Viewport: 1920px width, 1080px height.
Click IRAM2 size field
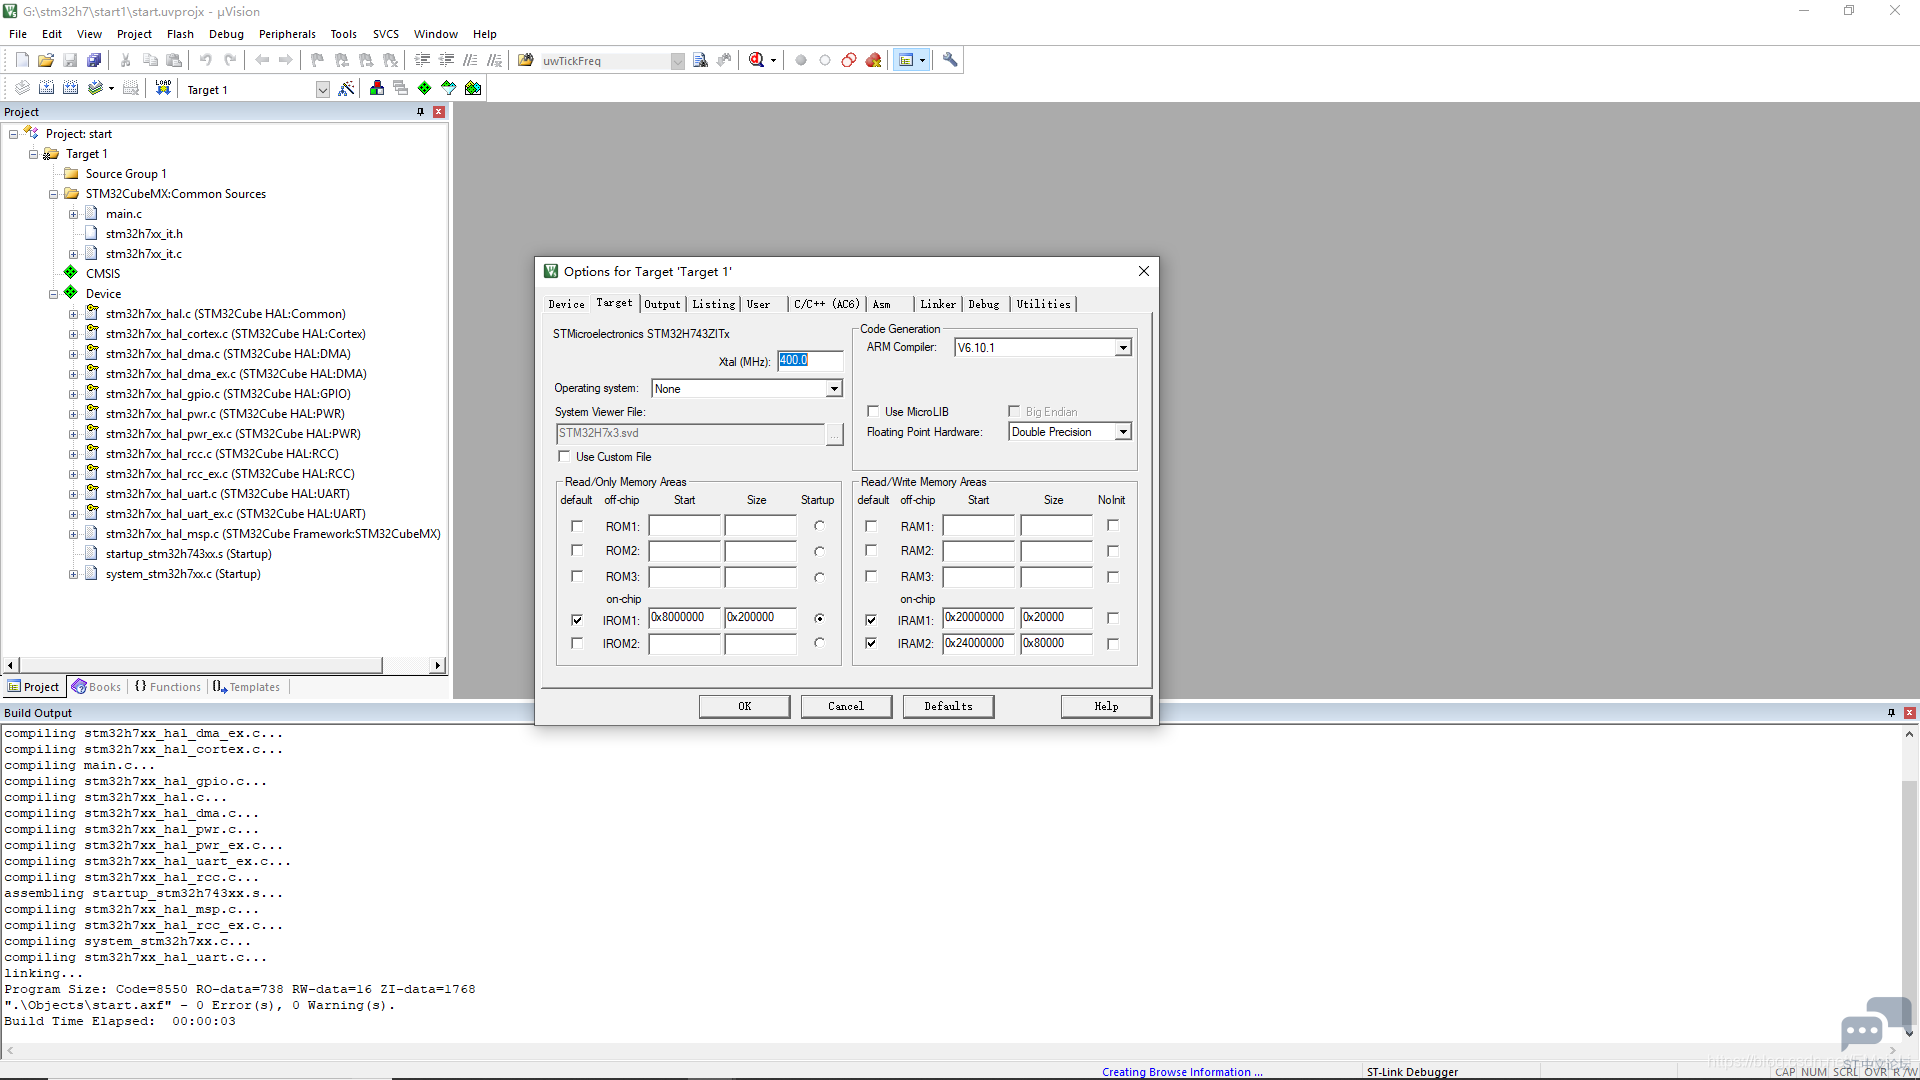click(1056, 644)
